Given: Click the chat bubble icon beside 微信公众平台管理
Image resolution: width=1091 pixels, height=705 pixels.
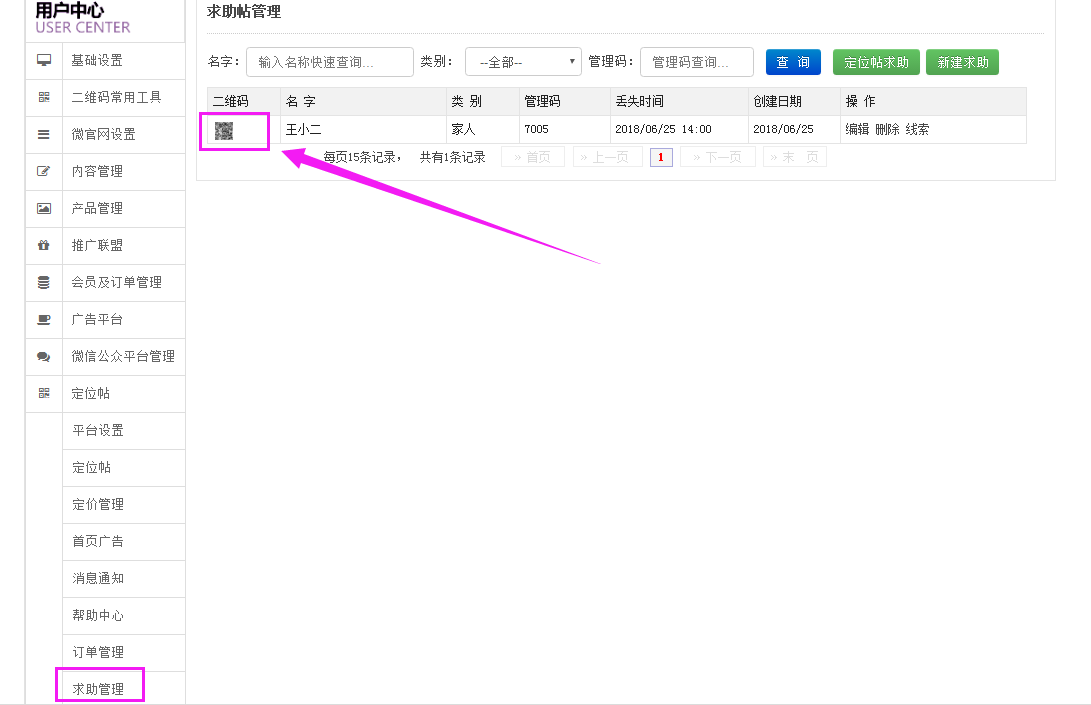Looking at the screenshot, I should (44, 356).
